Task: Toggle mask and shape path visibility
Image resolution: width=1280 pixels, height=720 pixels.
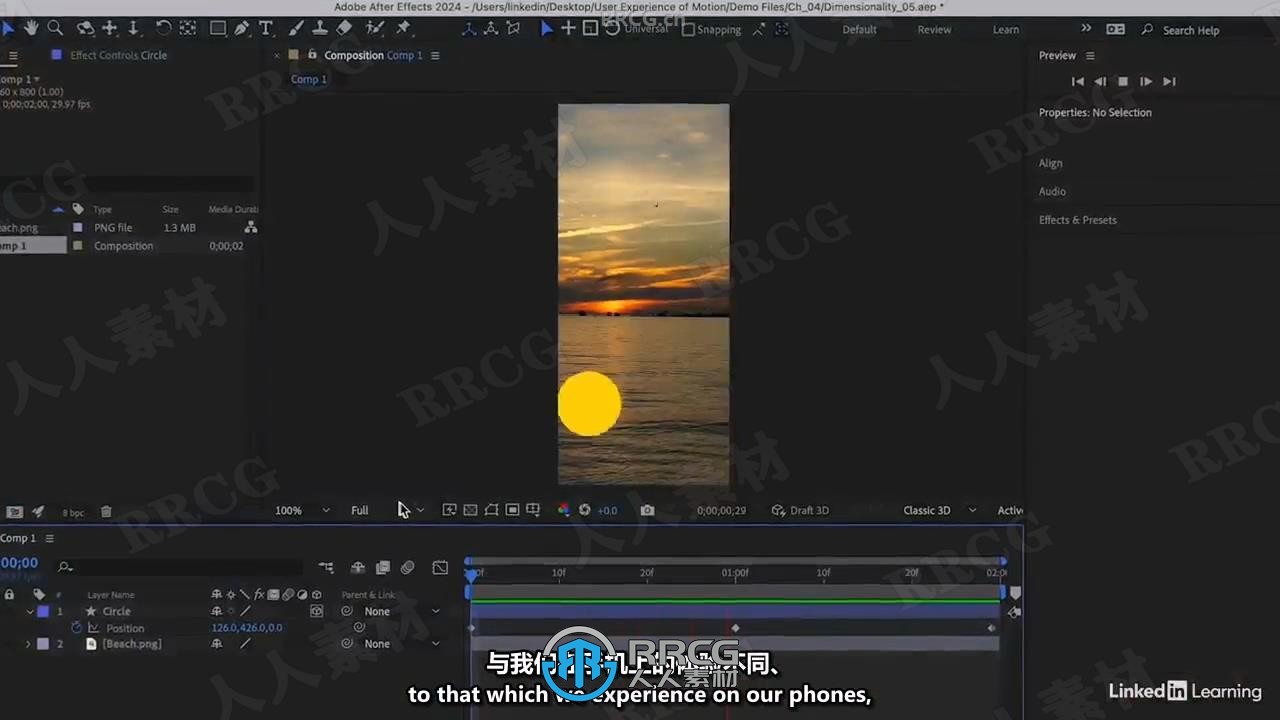Action: tap(491, 510)
